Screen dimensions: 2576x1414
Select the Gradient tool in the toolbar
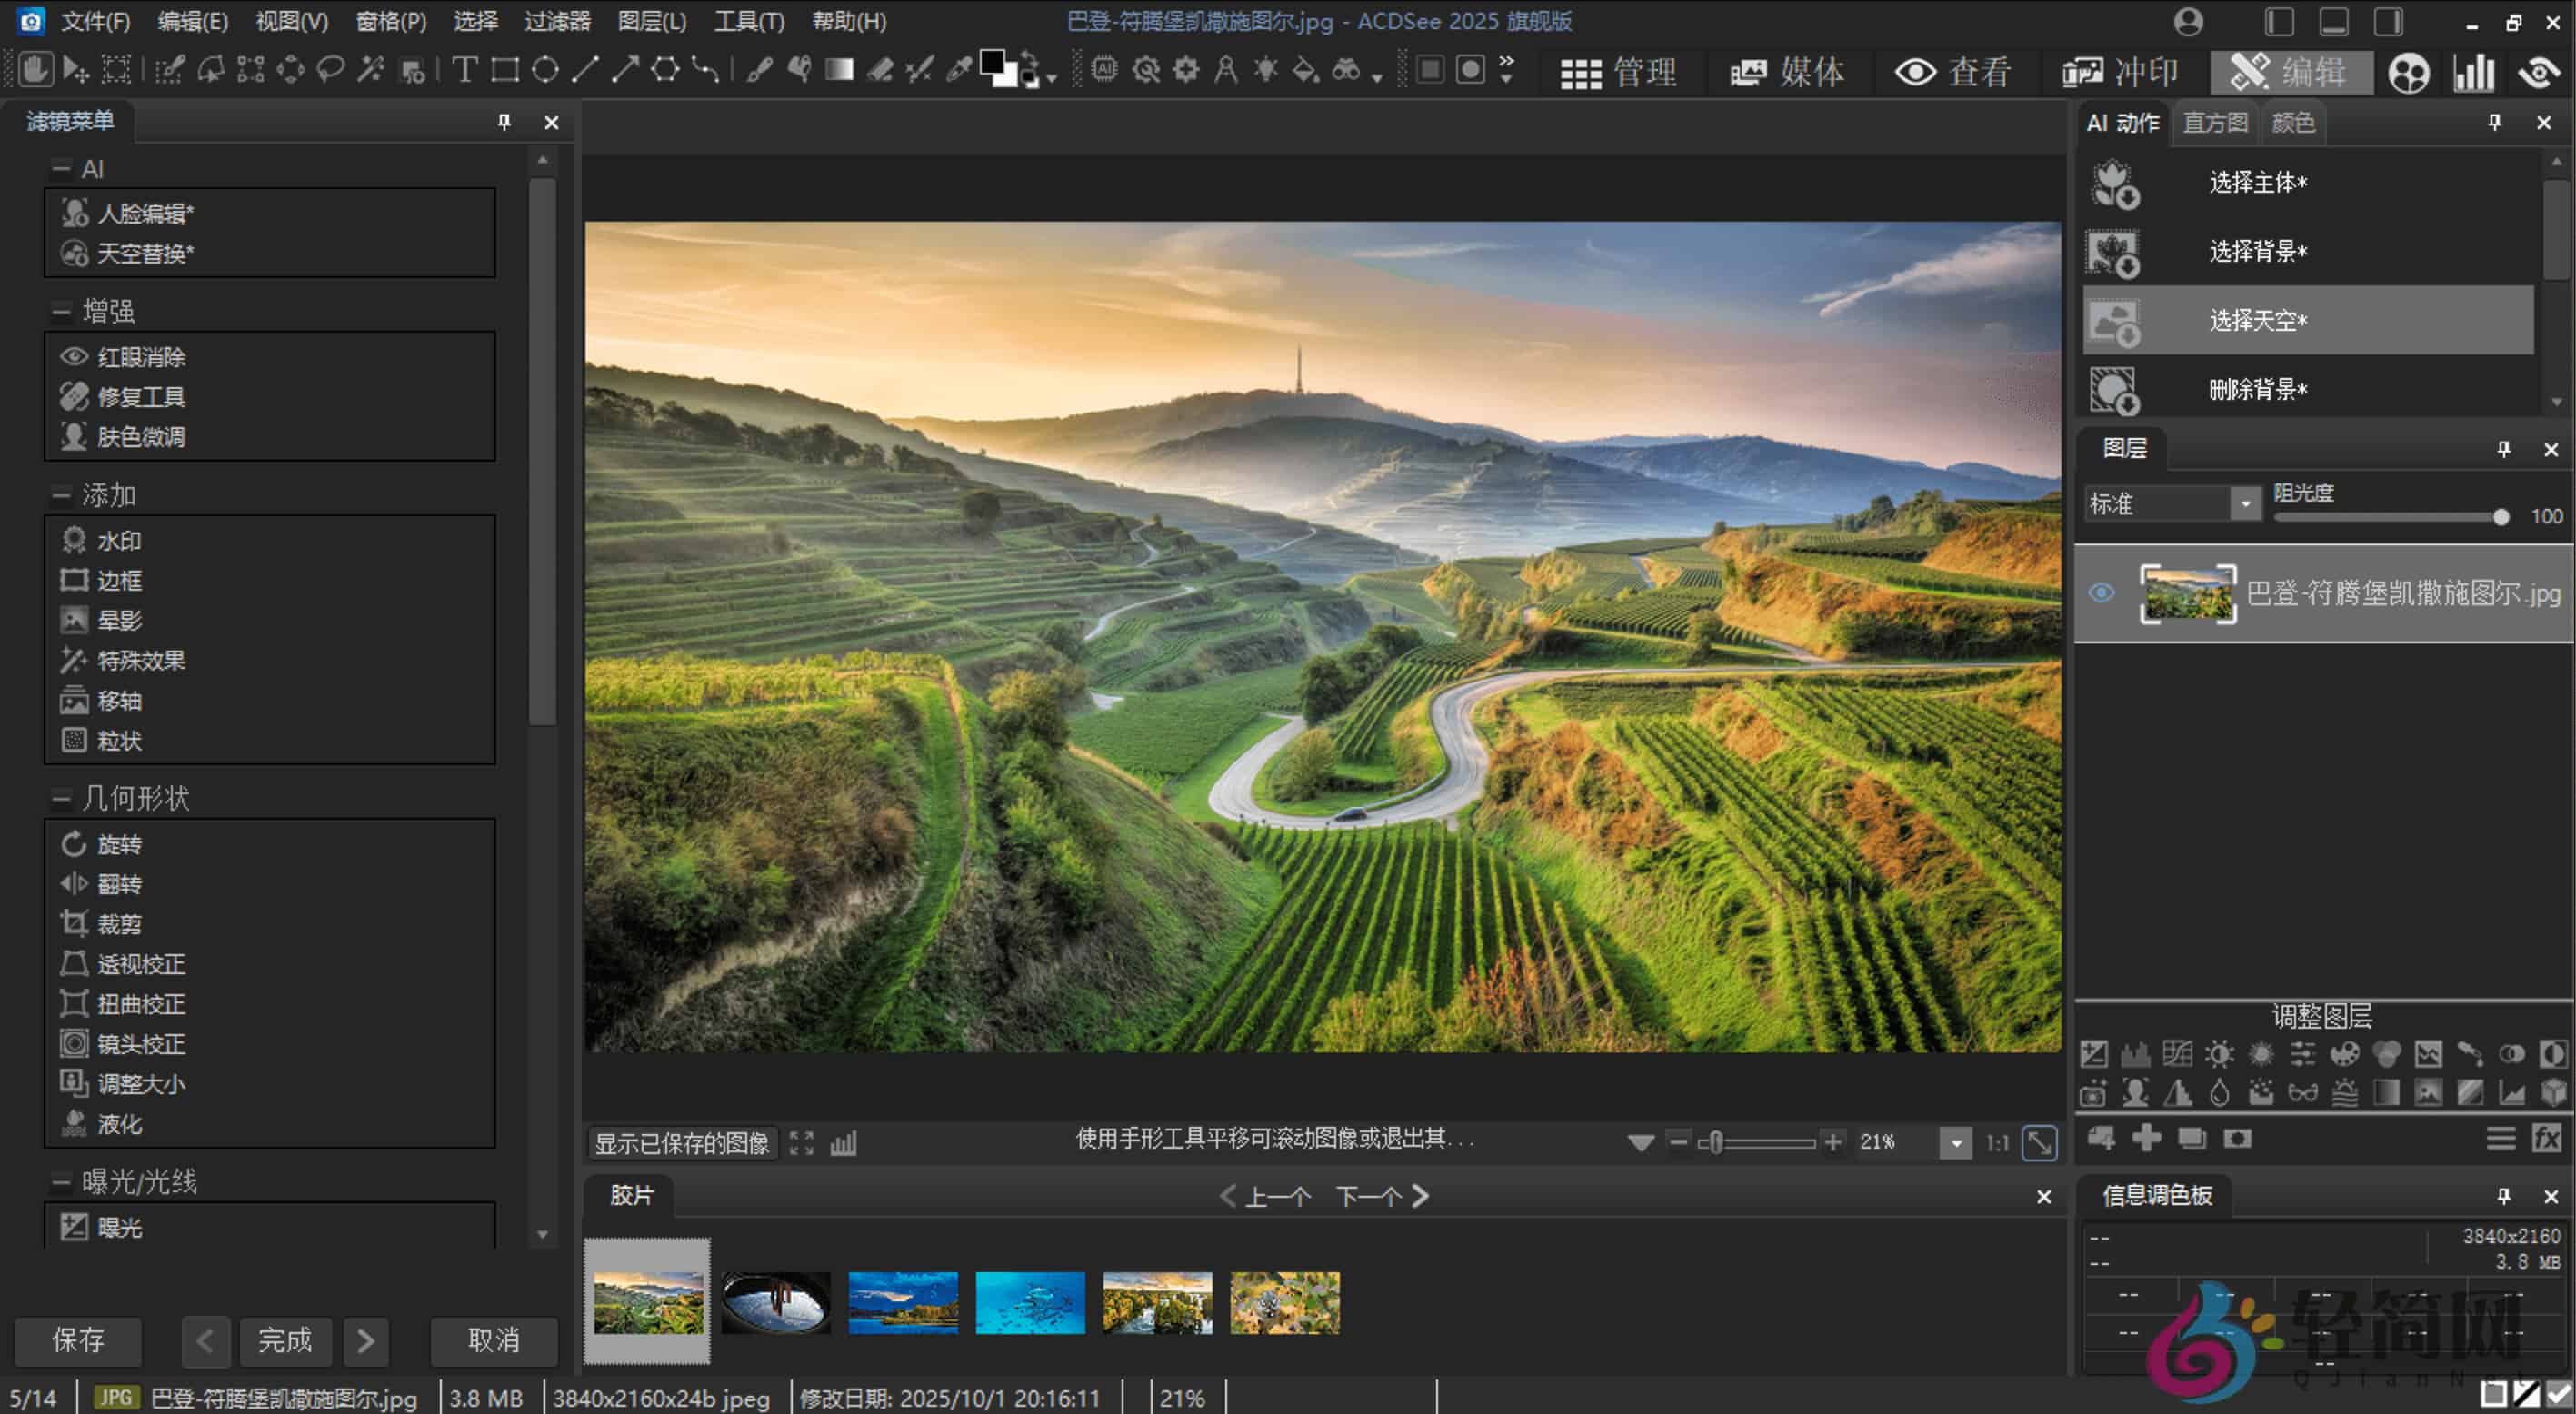[839, 70]
